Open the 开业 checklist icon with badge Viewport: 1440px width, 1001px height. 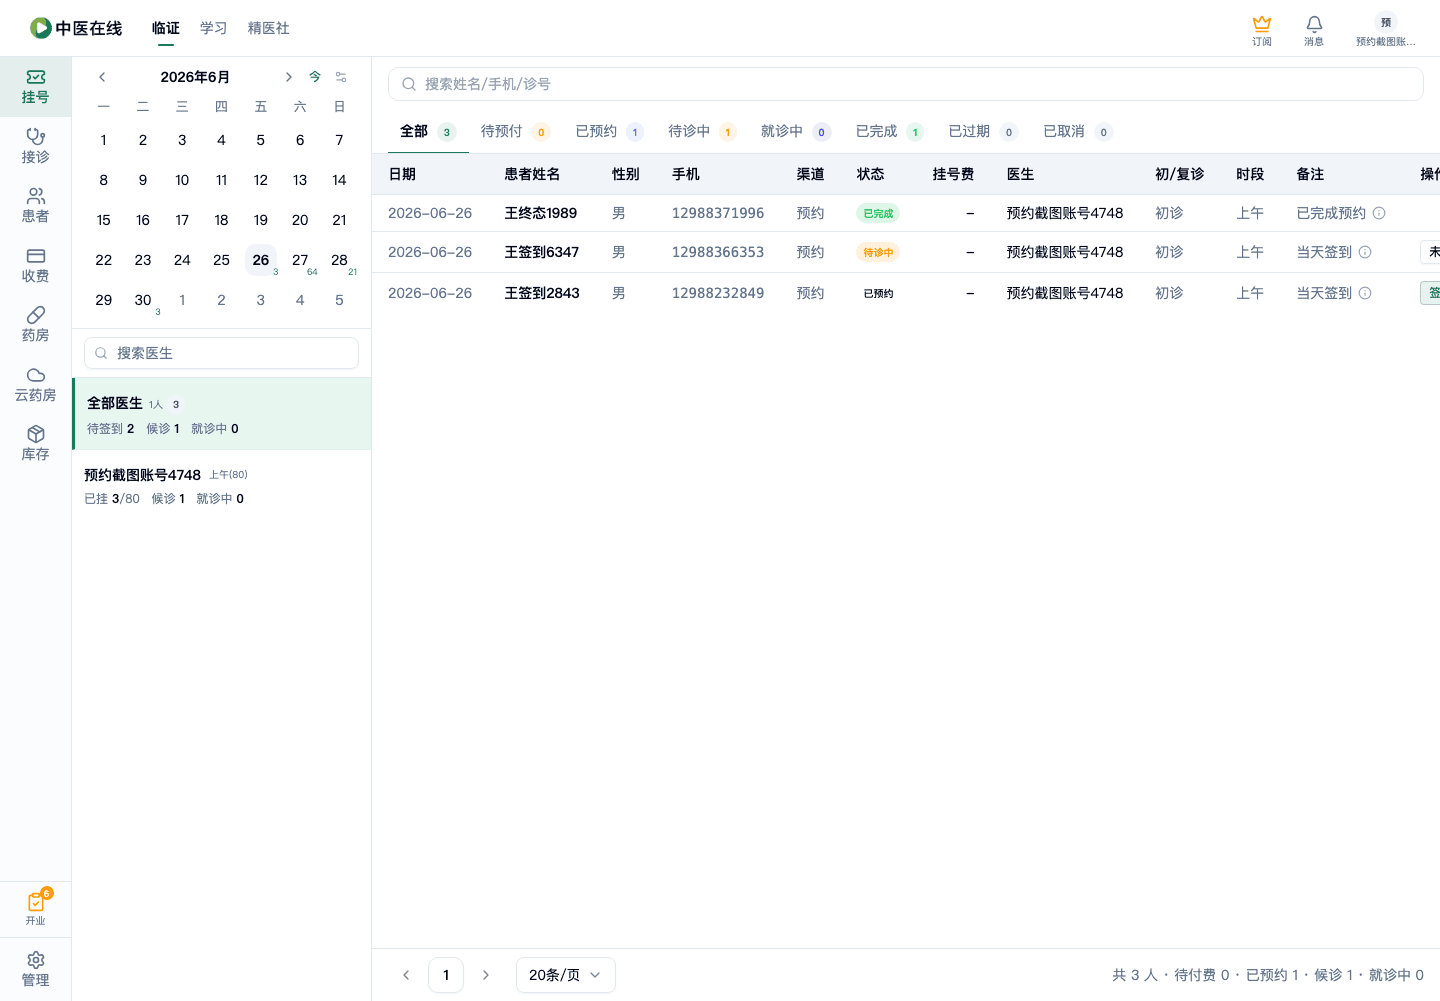35,908
